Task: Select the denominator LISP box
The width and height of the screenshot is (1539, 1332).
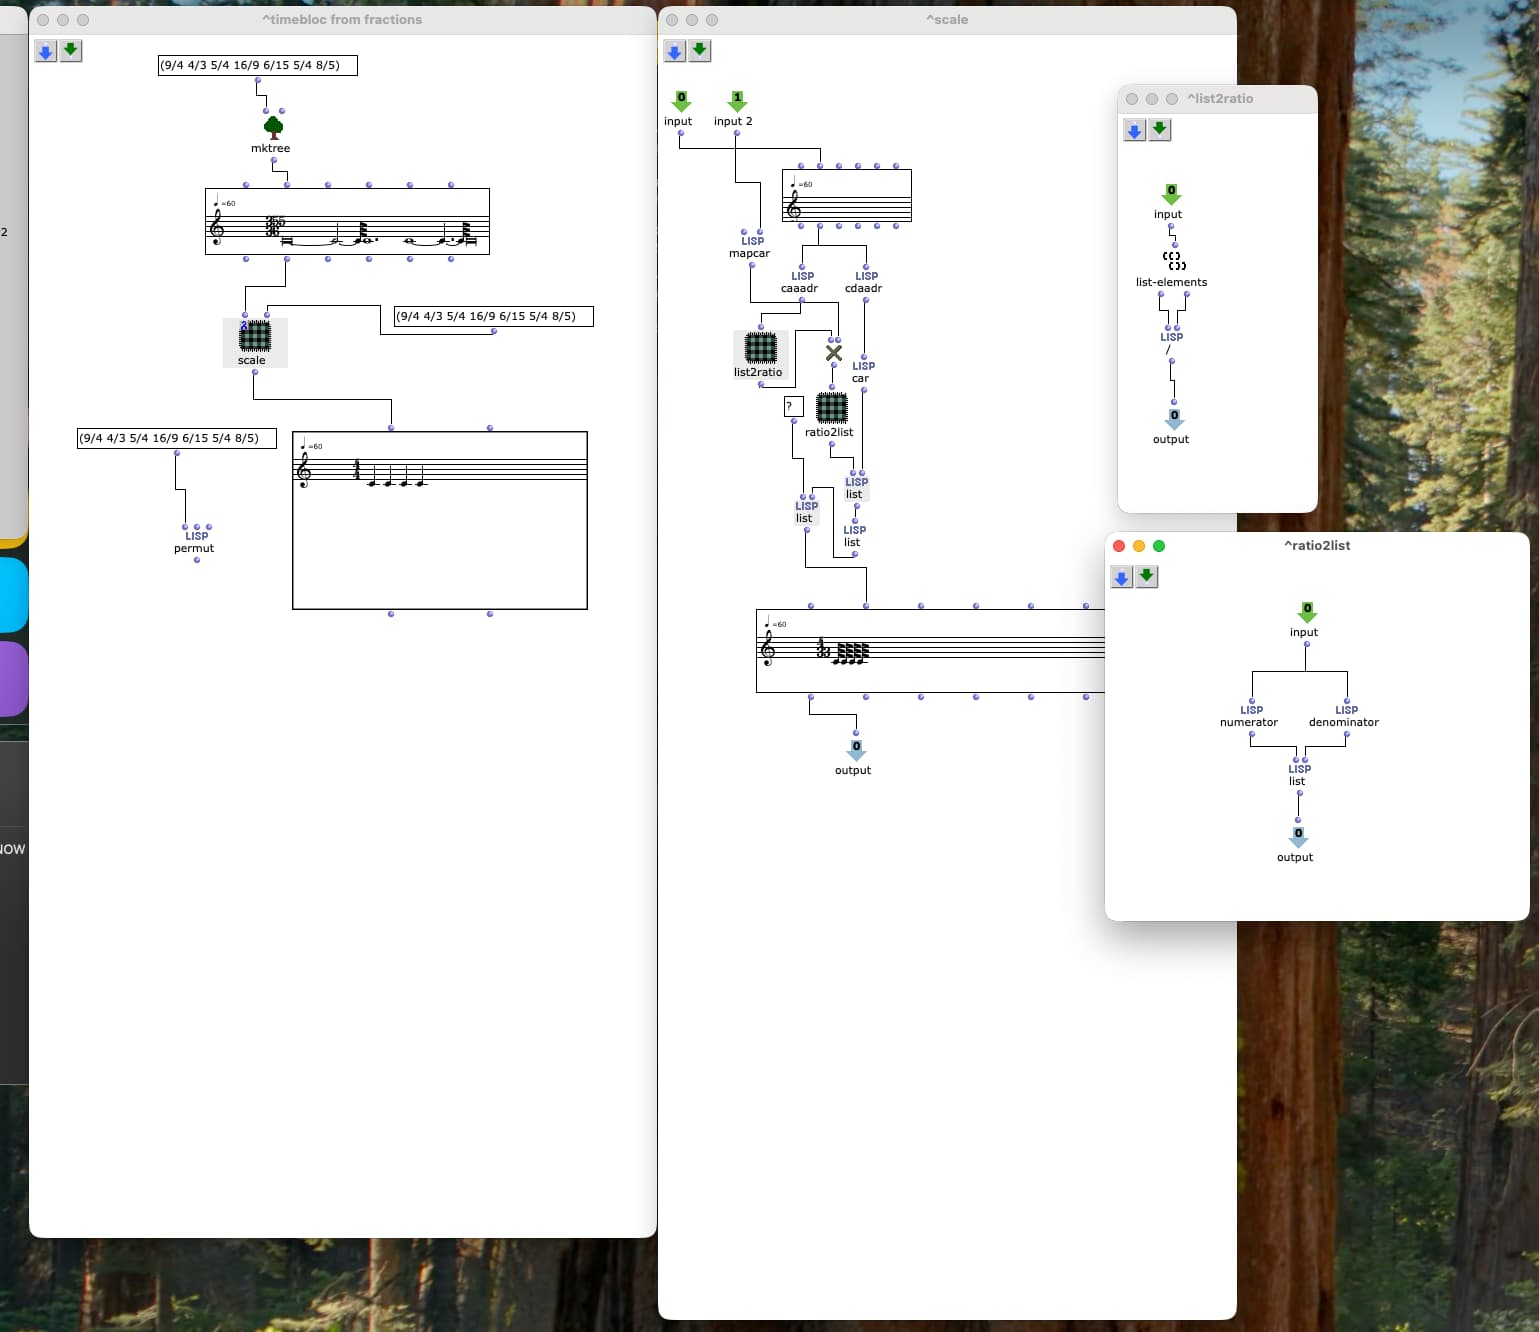Action: 1346,715
